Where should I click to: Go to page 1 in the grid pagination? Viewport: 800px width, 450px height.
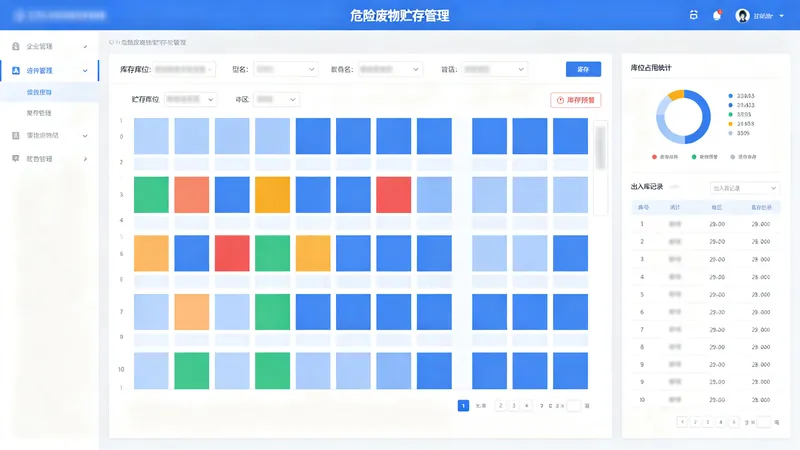pyautogui.click(x=463, y=406)
